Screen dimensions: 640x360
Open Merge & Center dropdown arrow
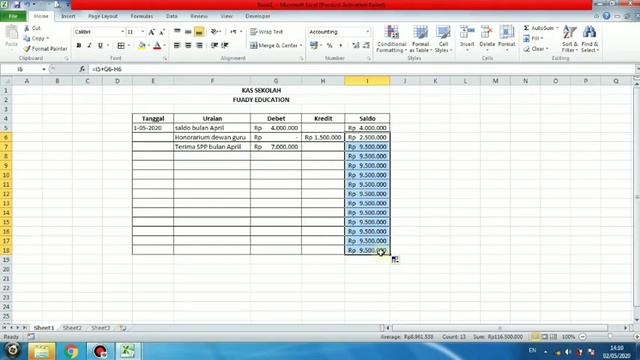click(301, 45)
